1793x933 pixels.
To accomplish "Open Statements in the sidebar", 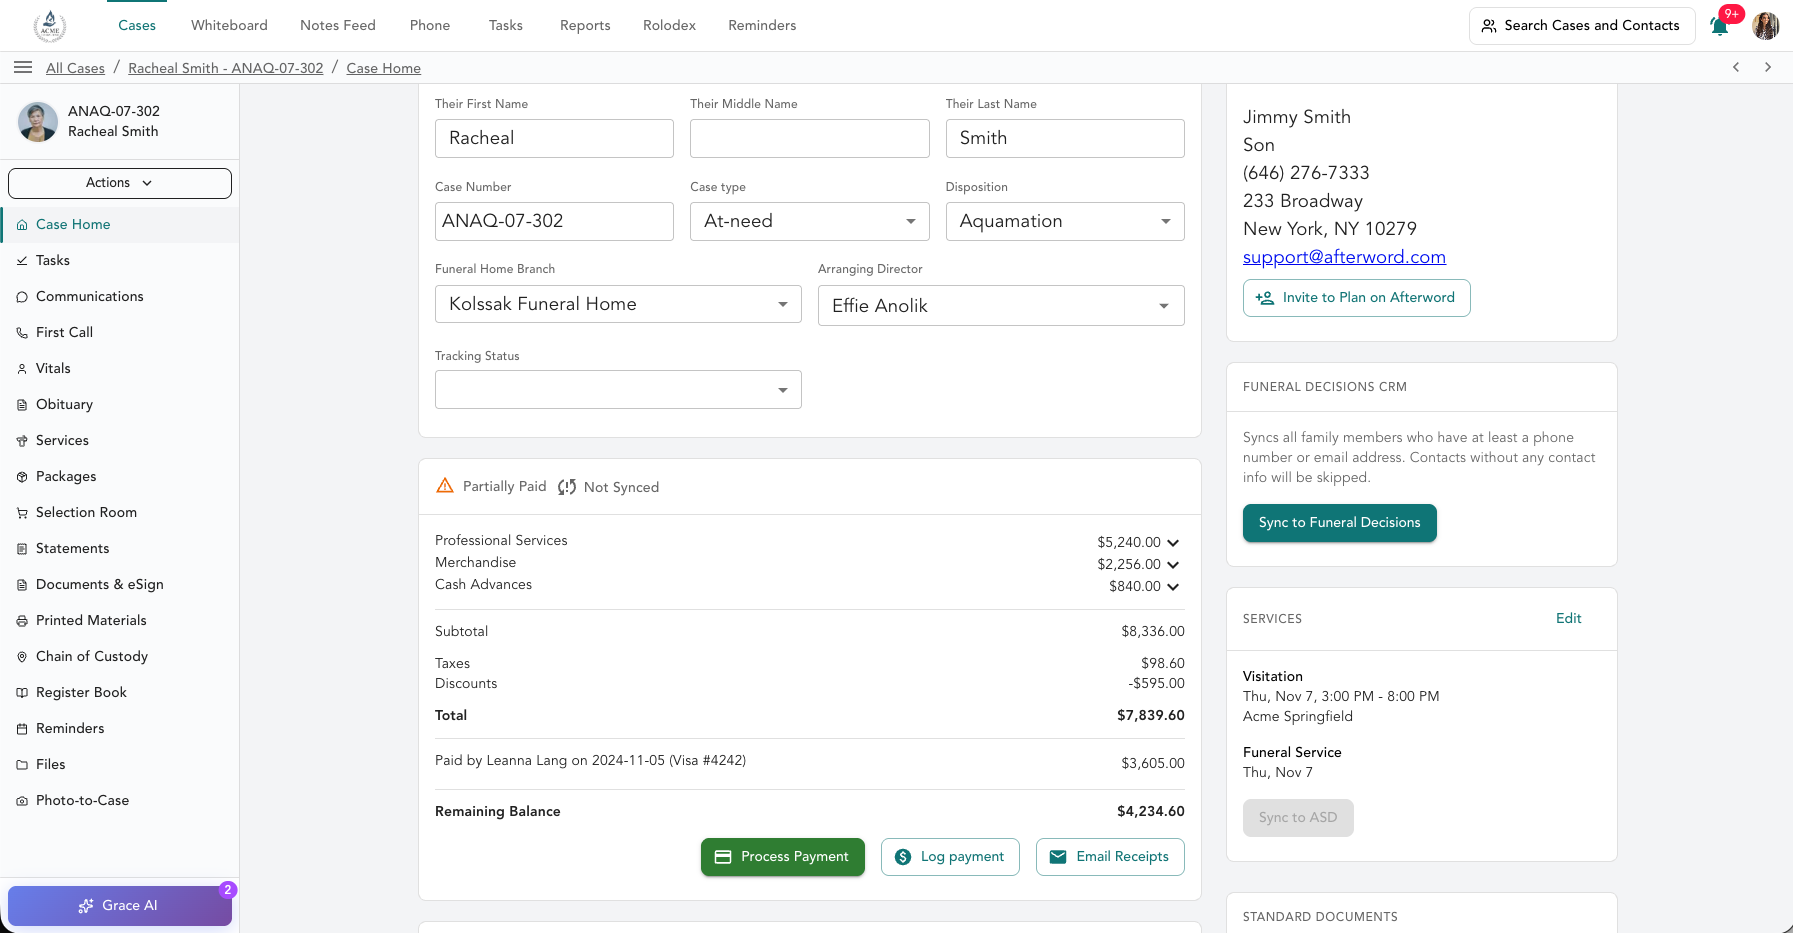I will tap(120, 548).
